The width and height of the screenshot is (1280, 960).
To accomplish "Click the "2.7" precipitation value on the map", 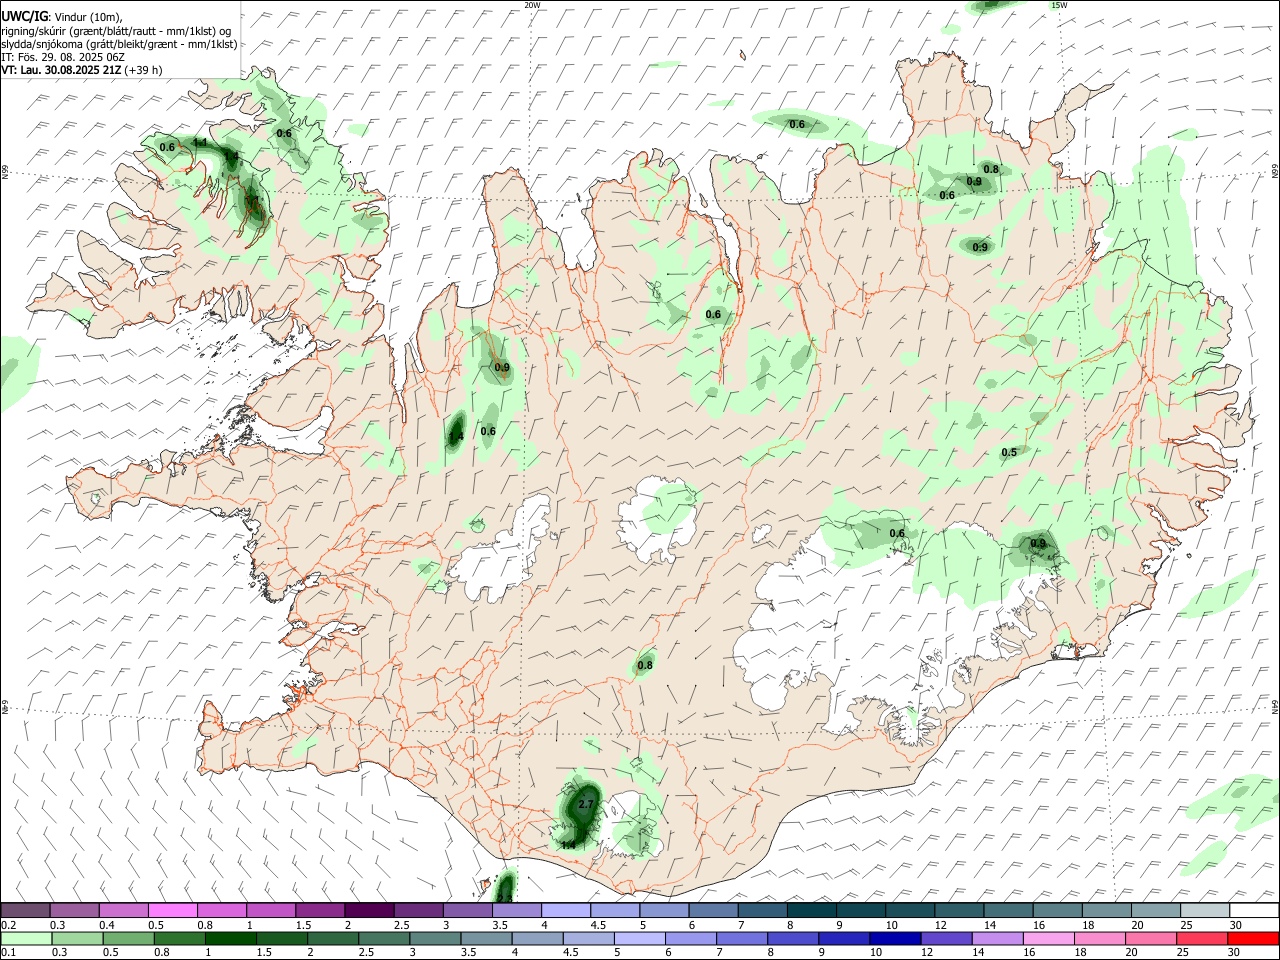I will [x=587, y=804].
